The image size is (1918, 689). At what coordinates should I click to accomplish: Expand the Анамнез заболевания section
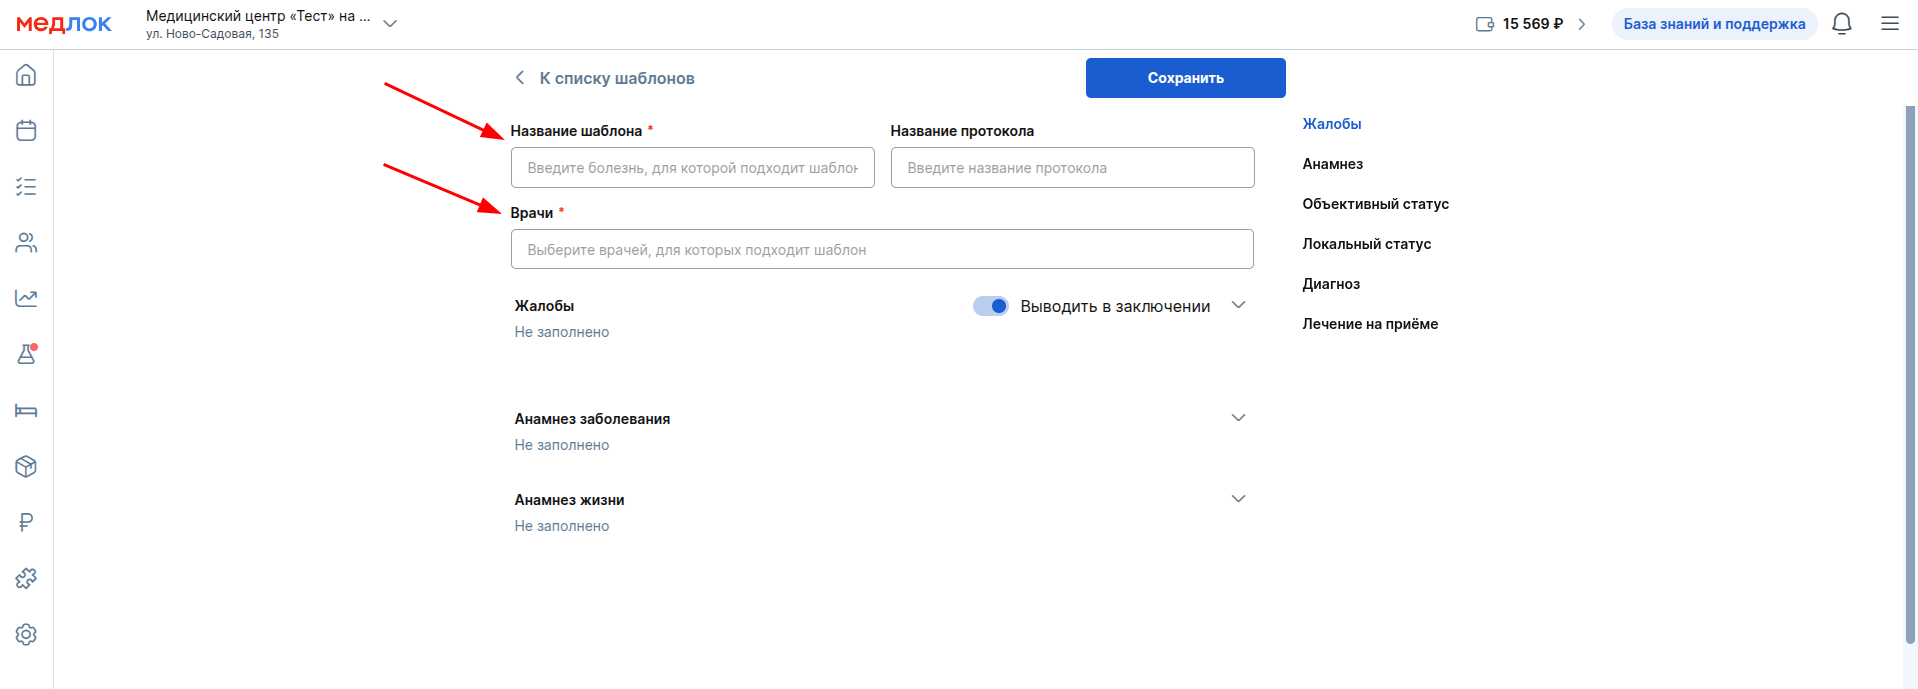tap(1238, 418)
